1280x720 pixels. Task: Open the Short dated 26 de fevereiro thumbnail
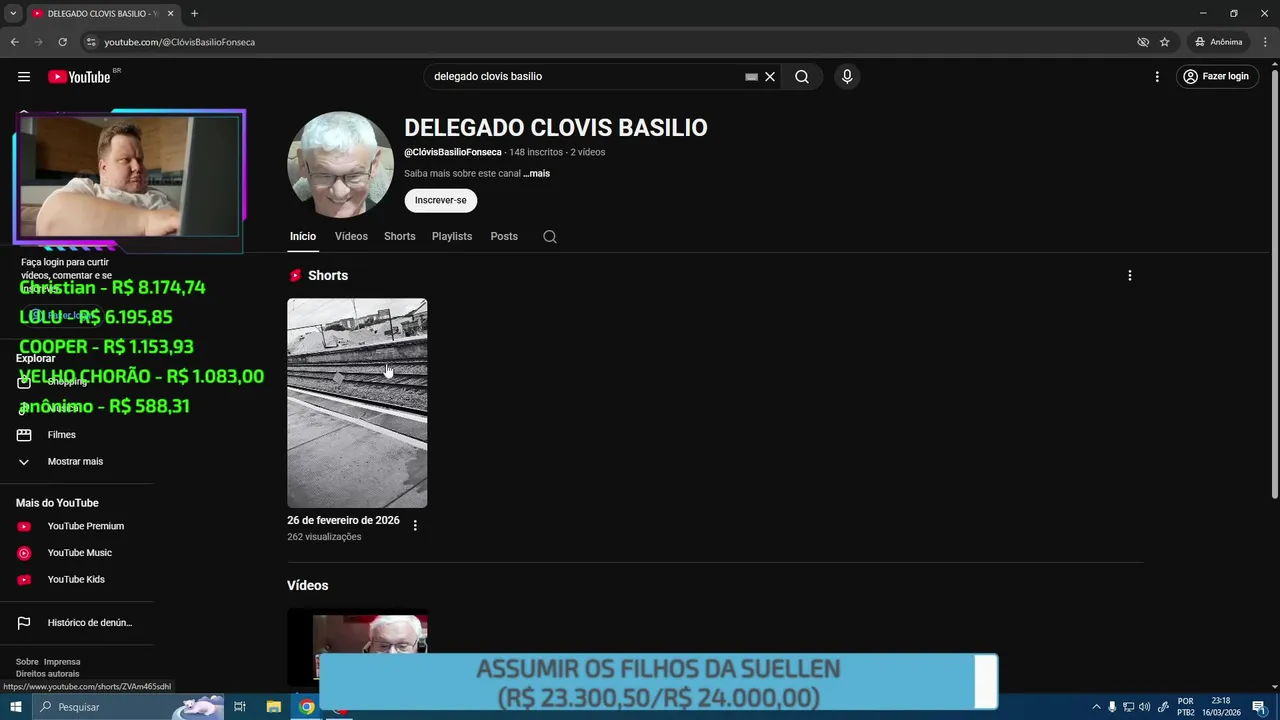357,403
